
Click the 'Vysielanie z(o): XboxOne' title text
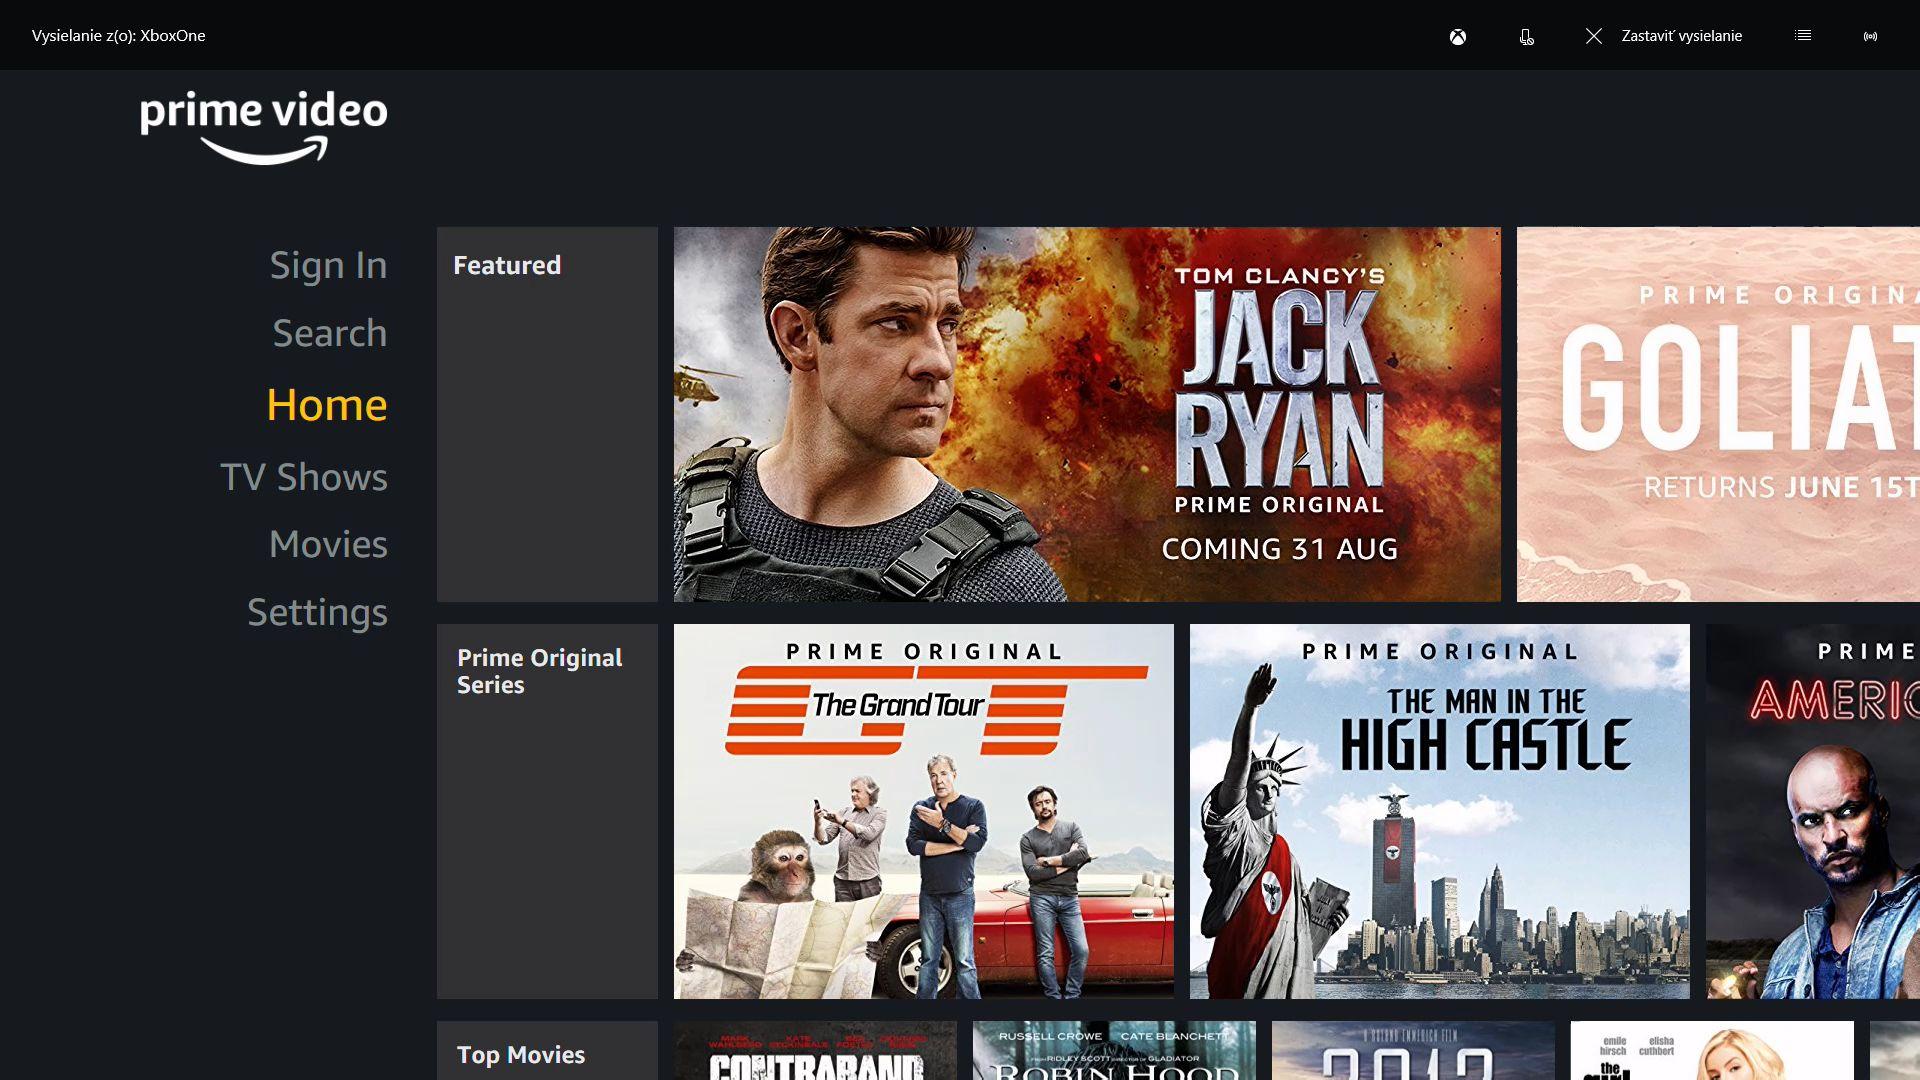(x=119, y=36)
